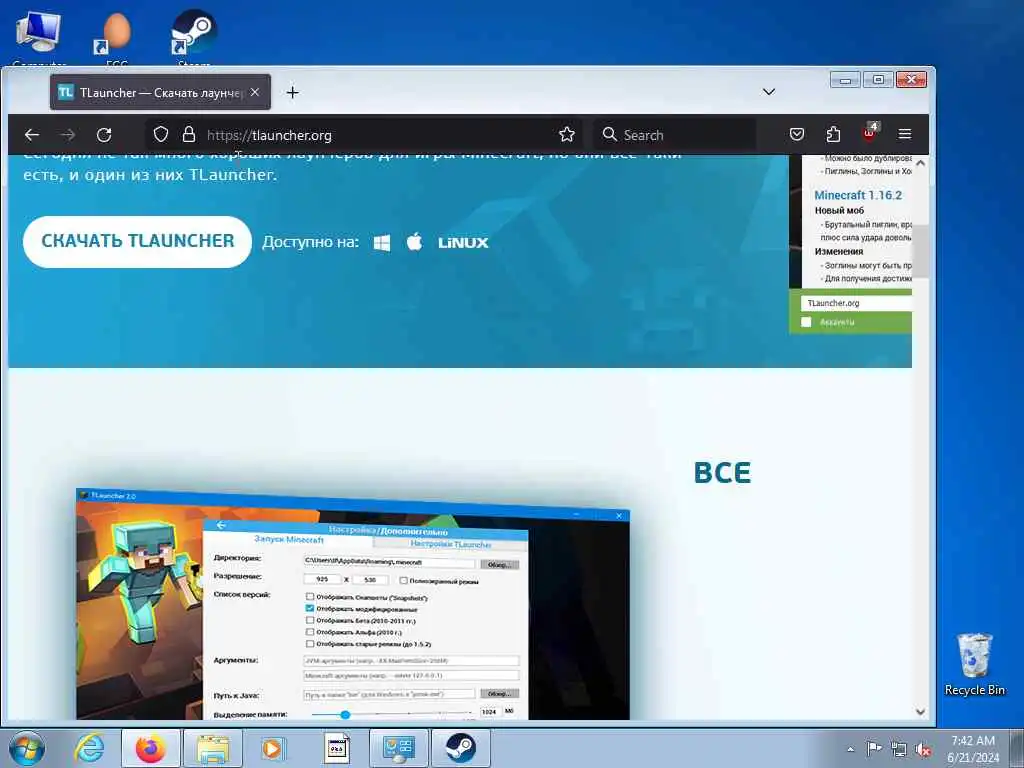Open the Minecraft 1.16.2 heading link

click(x=857, y=195)
